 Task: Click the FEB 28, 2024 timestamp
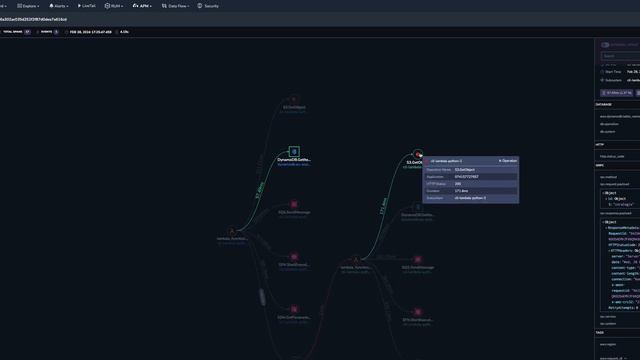click(91, 32)
